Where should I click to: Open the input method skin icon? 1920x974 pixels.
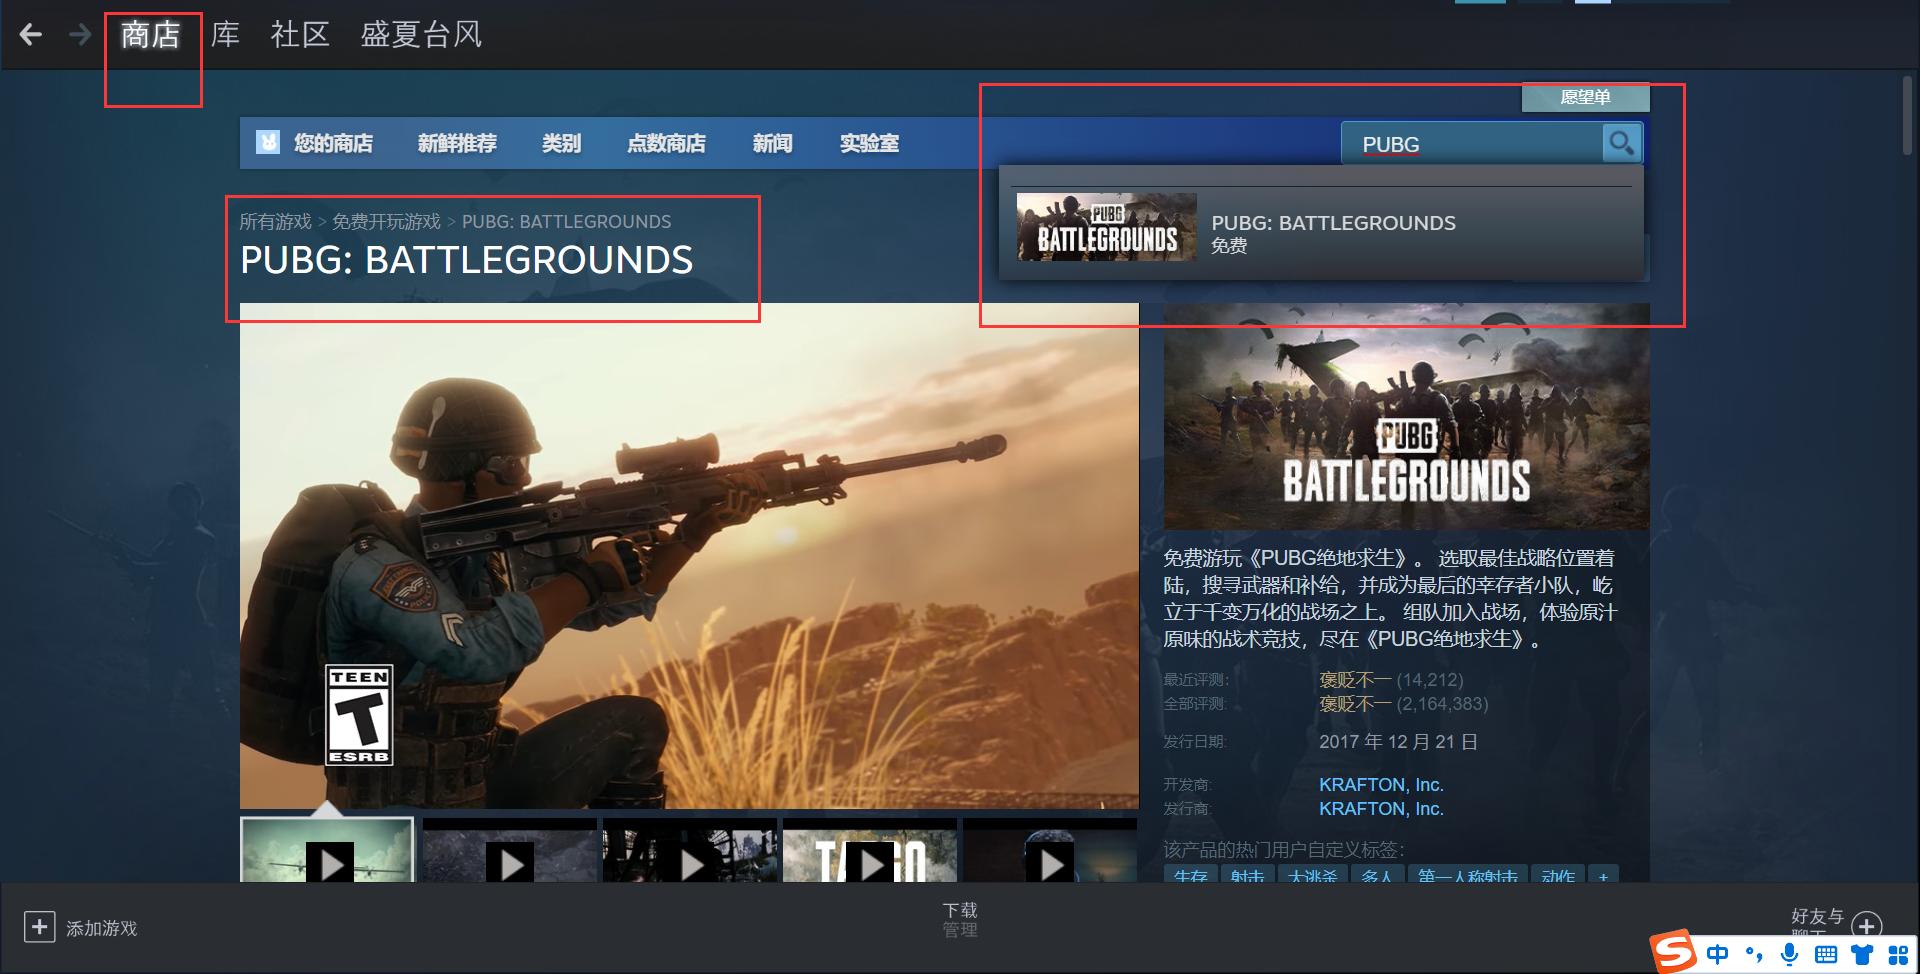1861,953
